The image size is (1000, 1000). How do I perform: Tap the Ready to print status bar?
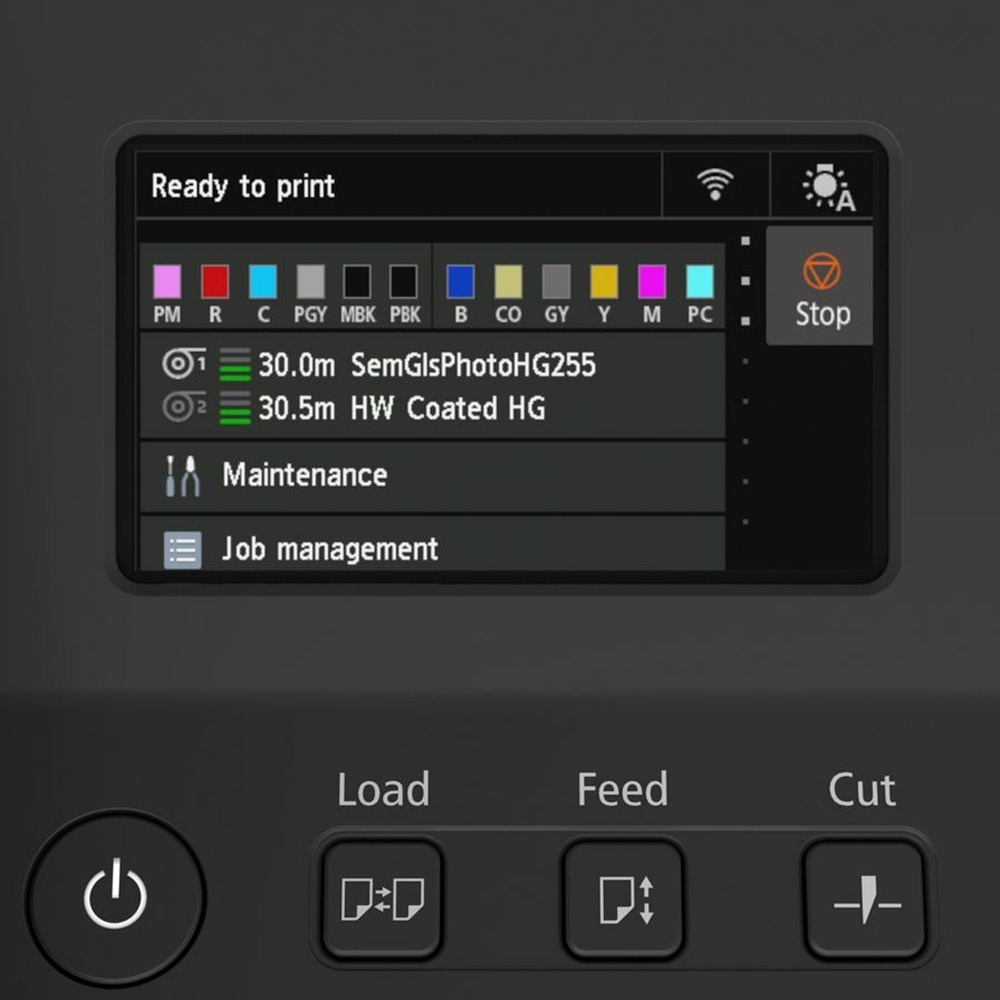[x=398, y=186]
